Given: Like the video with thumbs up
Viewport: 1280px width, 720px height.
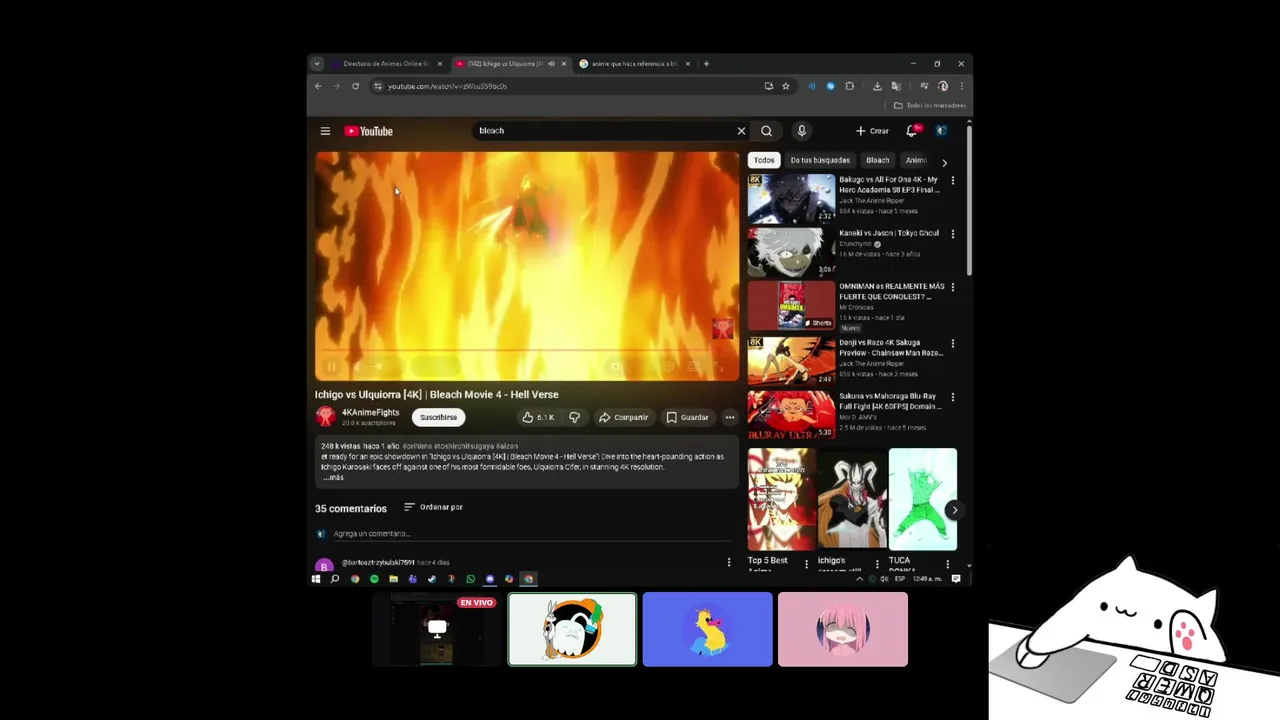Looking at the screenshot, I should 538,417.
